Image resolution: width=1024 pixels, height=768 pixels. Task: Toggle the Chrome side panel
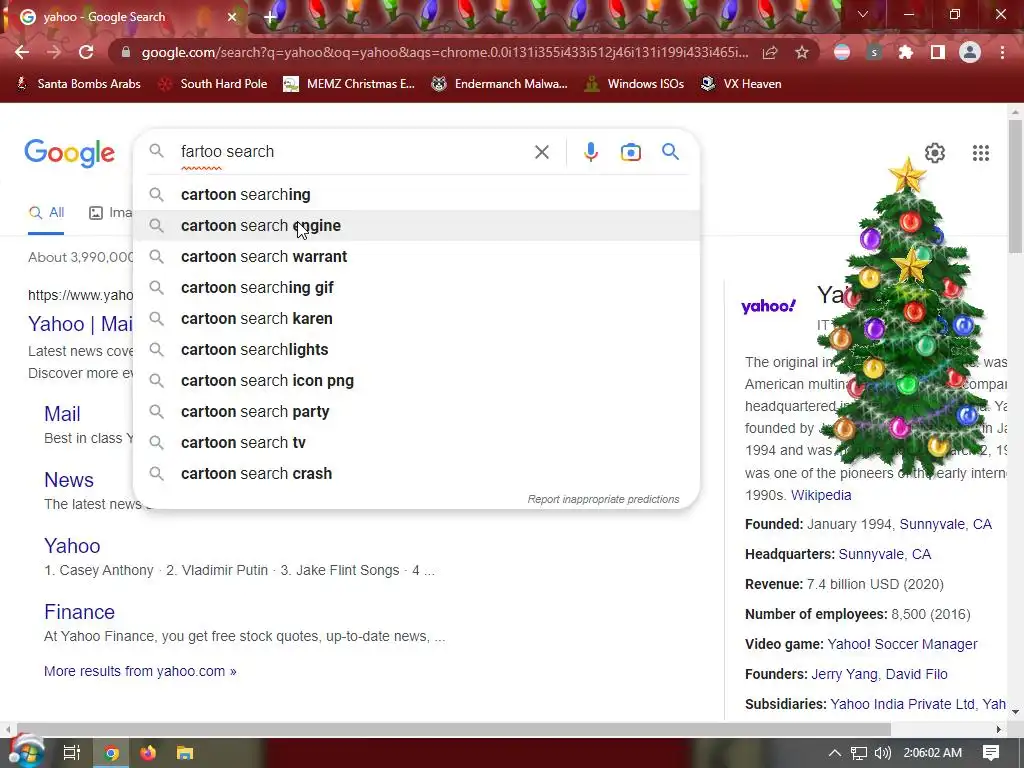click(938, 52)
